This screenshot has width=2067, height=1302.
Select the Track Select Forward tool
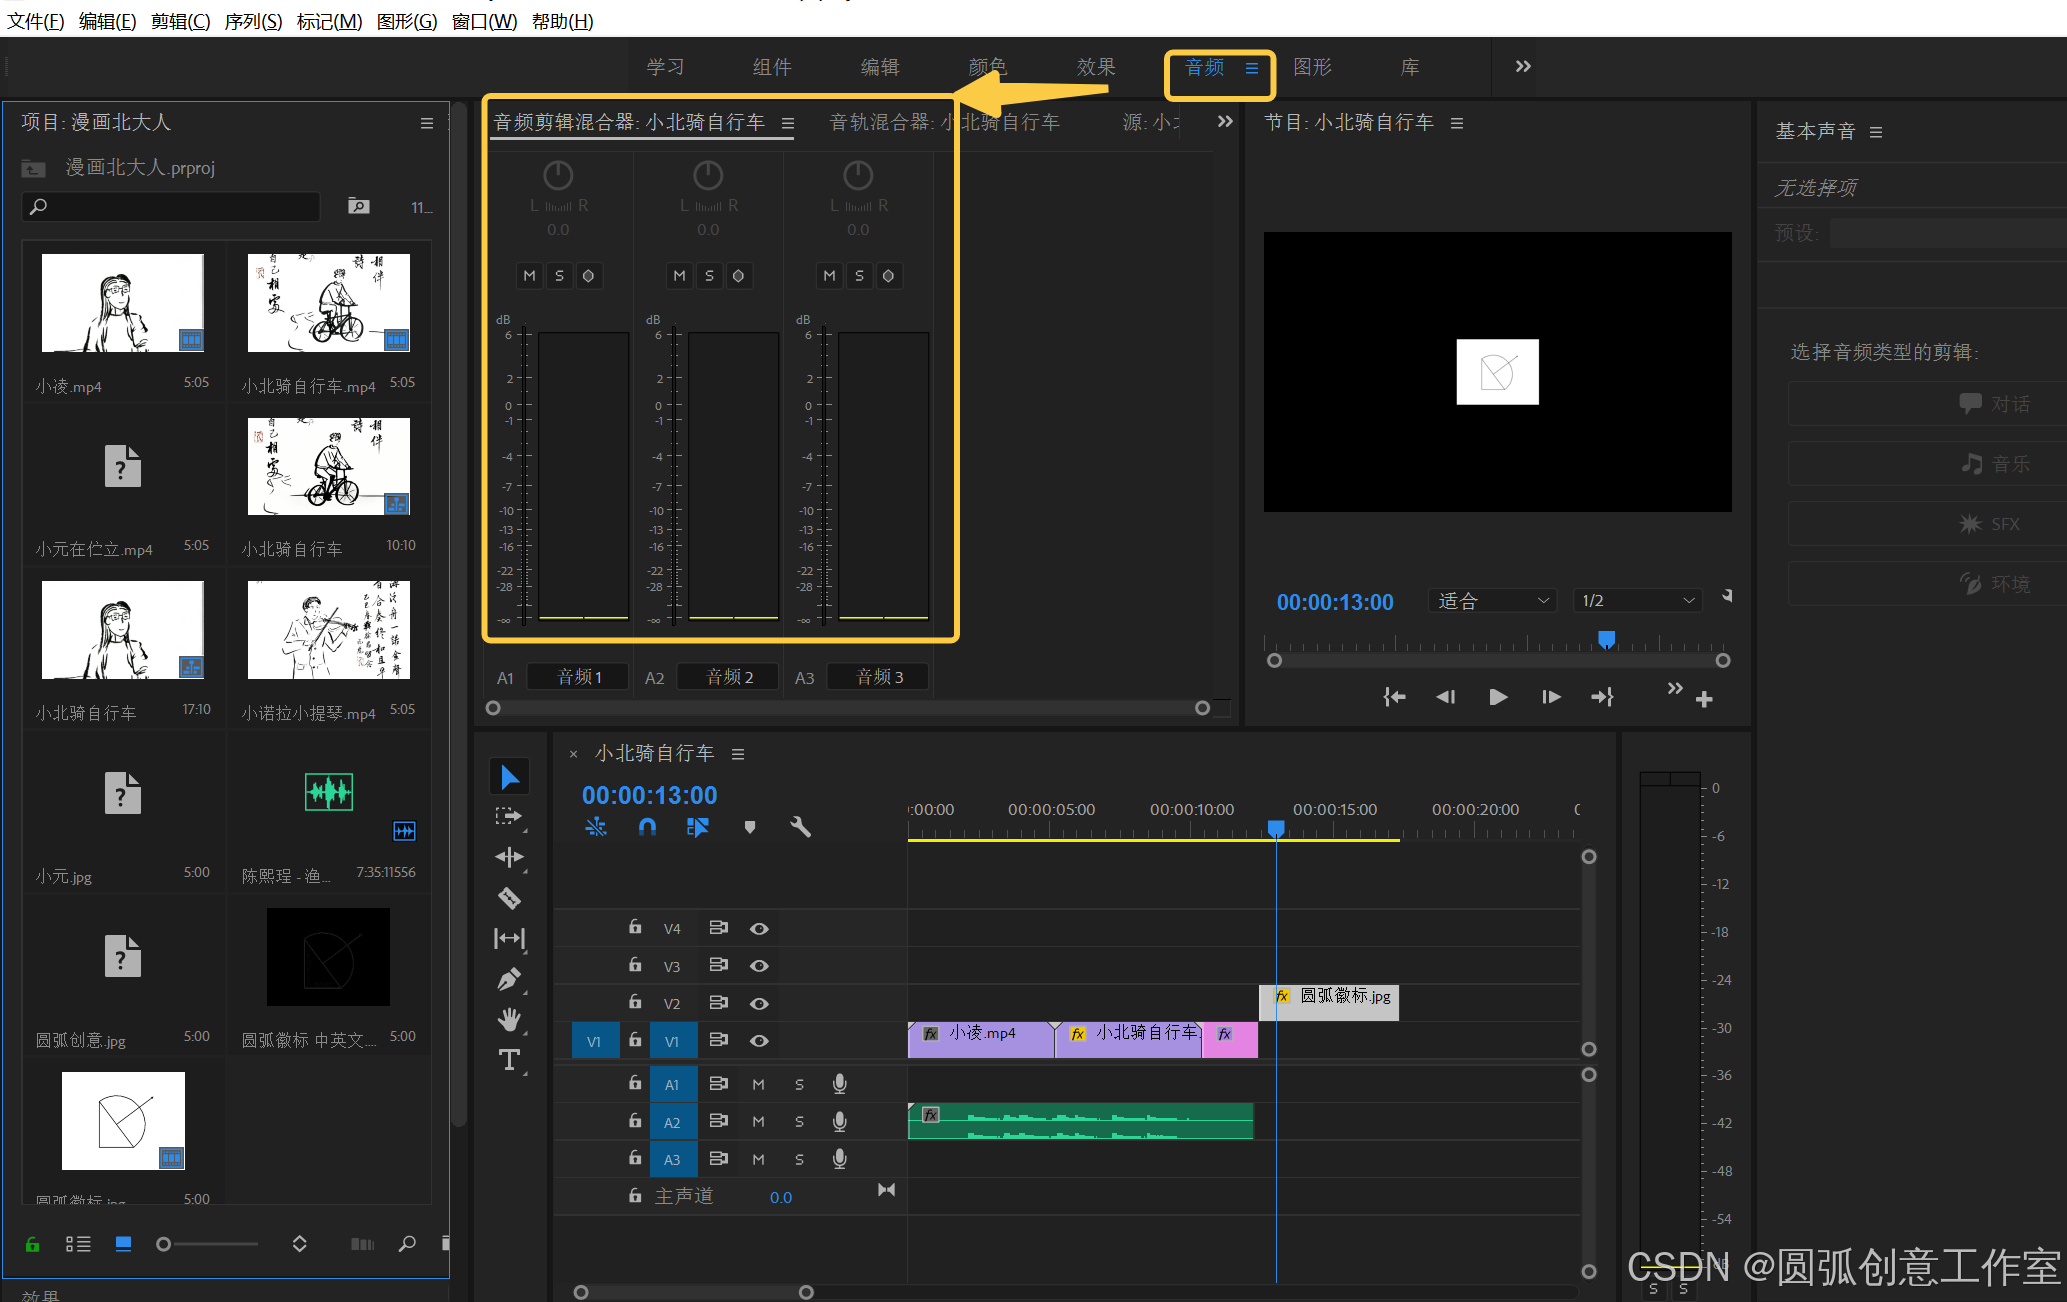coord(509,816)
